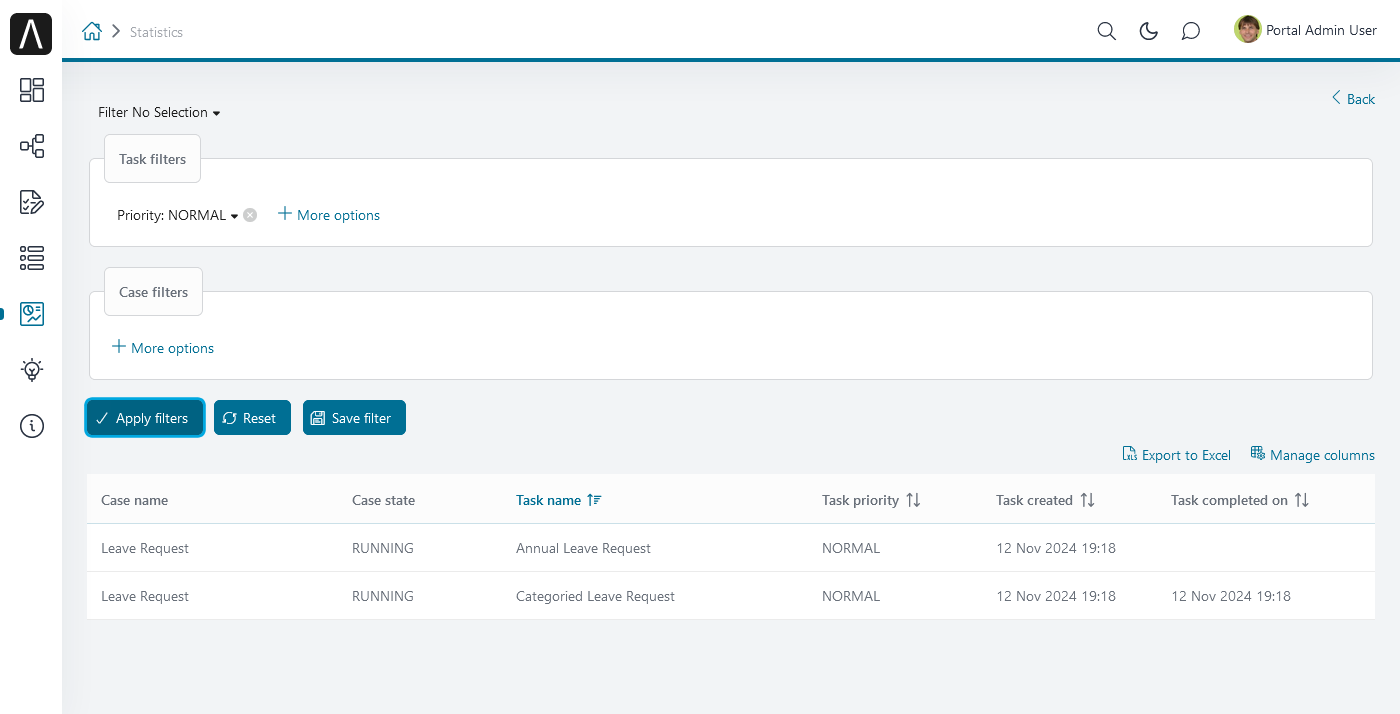Remove the Priority NORMAL filter

click(x=250, y=215)
